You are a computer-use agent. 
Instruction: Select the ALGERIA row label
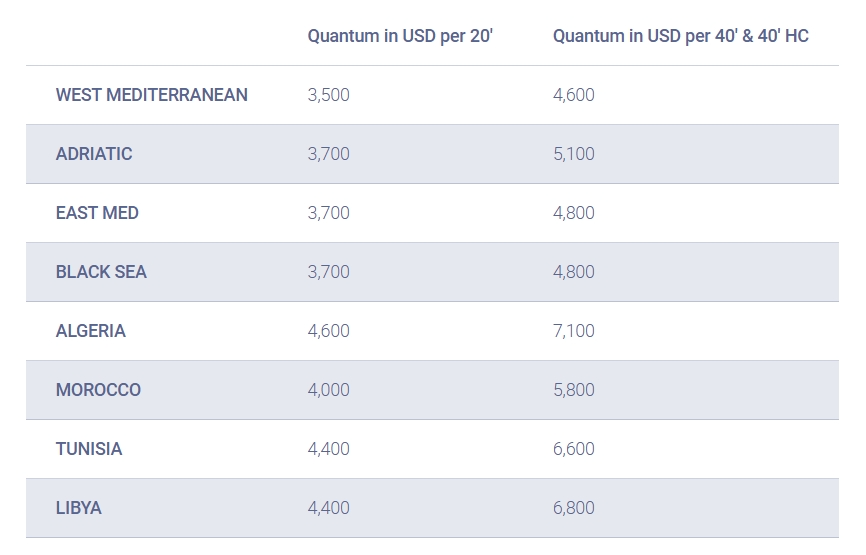[91, 331]
